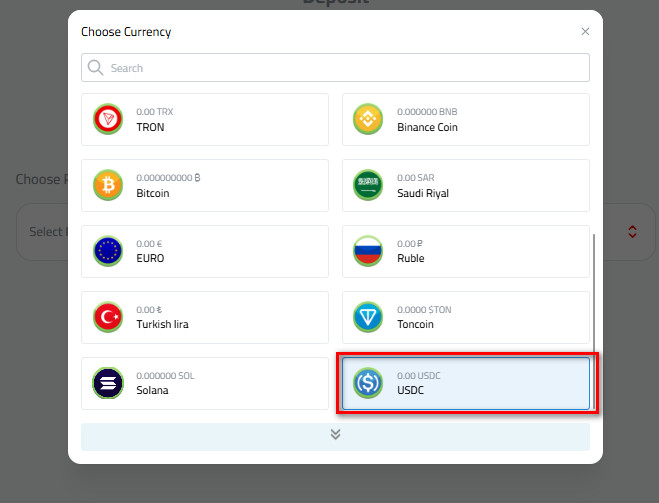Click the search magnifier icon
The height and width of the screenshot is (503, 659).
(95, 68)
